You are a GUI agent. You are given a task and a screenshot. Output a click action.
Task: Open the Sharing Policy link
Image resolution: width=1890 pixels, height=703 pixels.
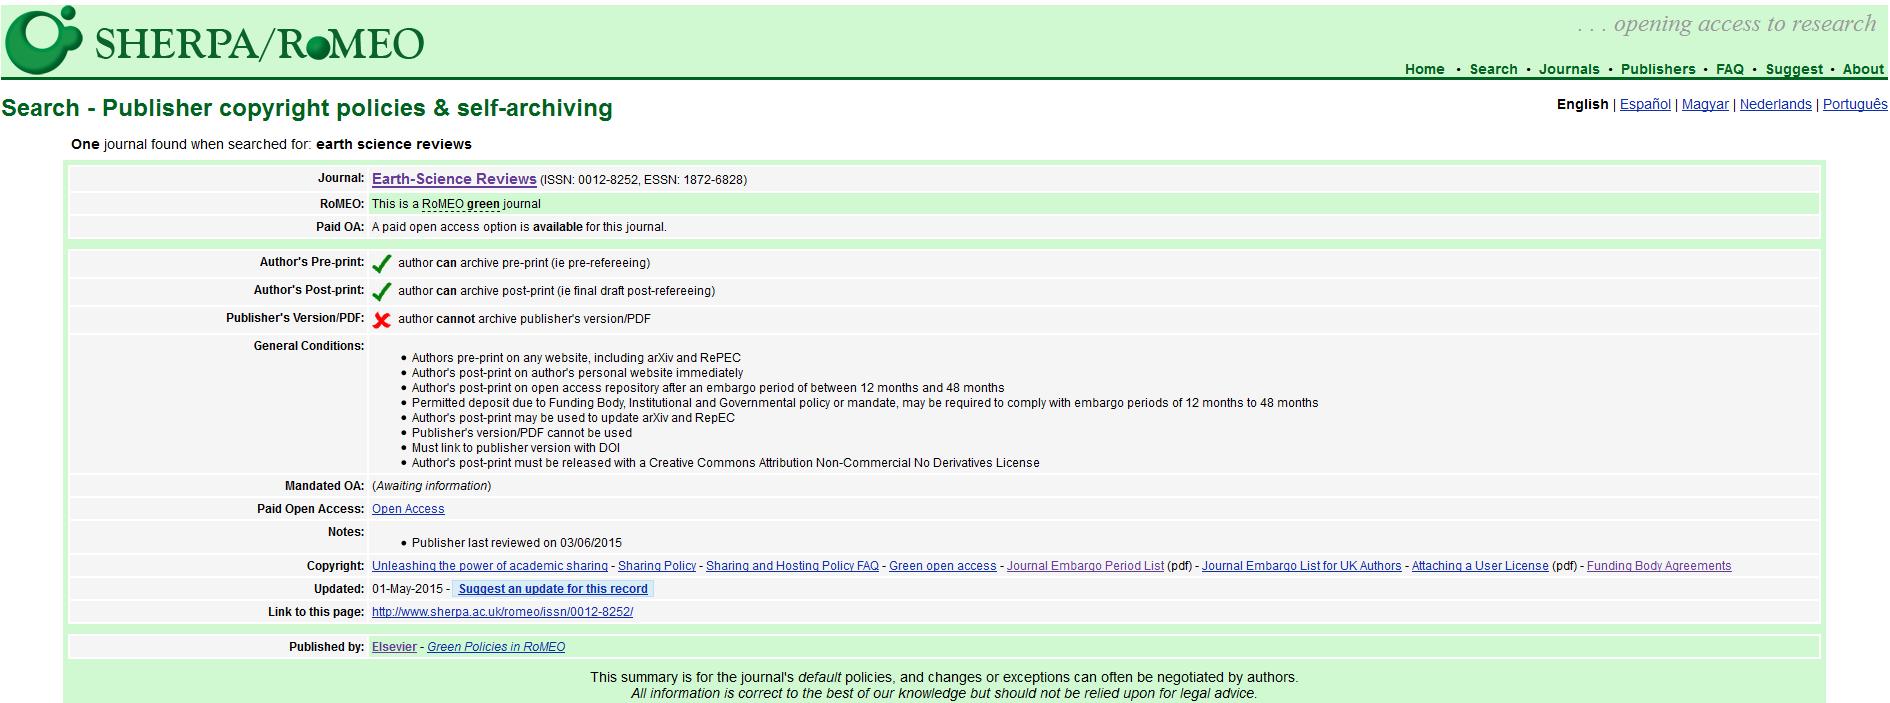[656, 566]
